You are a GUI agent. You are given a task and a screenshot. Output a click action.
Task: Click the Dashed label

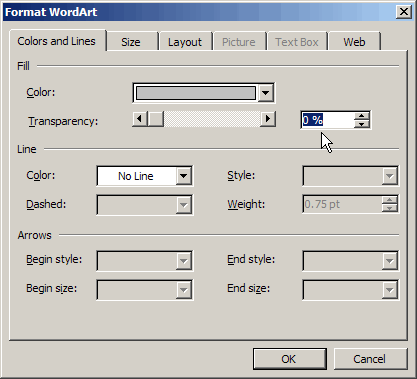pos(46,204)
